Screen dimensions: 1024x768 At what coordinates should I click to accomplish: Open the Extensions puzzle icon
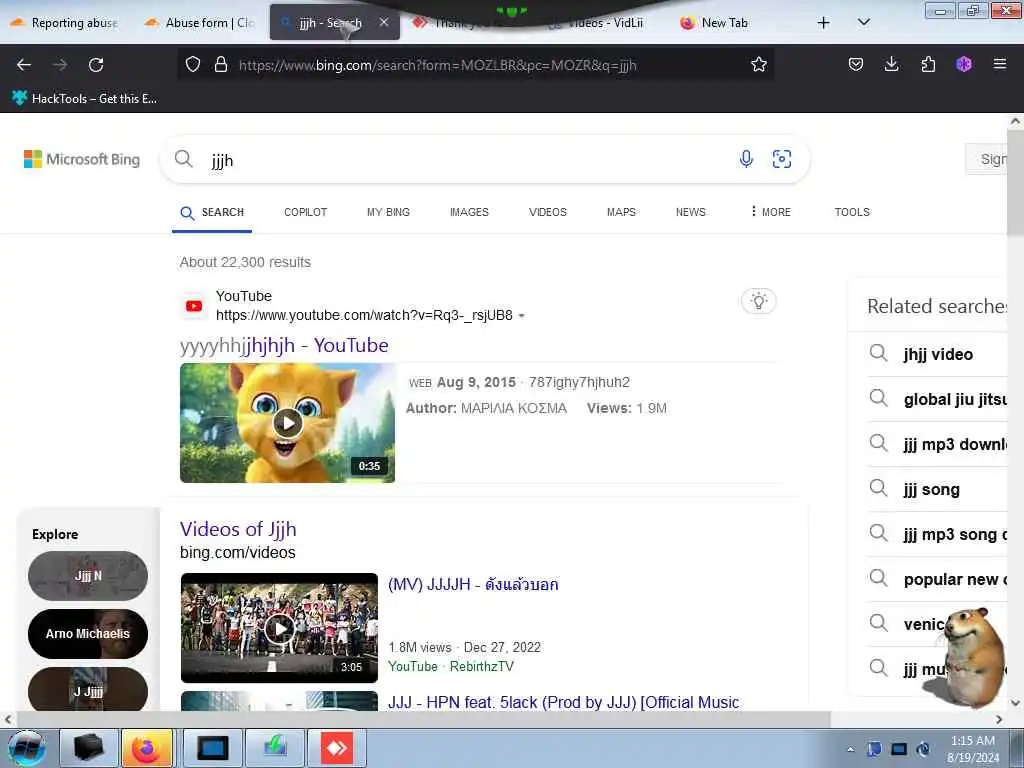928,64
